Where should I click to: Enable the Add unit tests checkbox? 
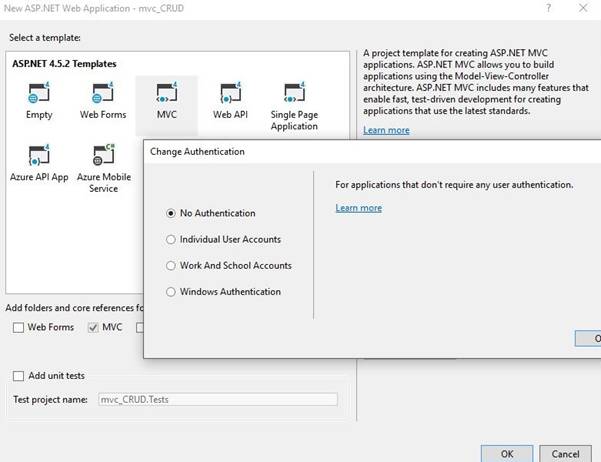(x=18, y=376)
